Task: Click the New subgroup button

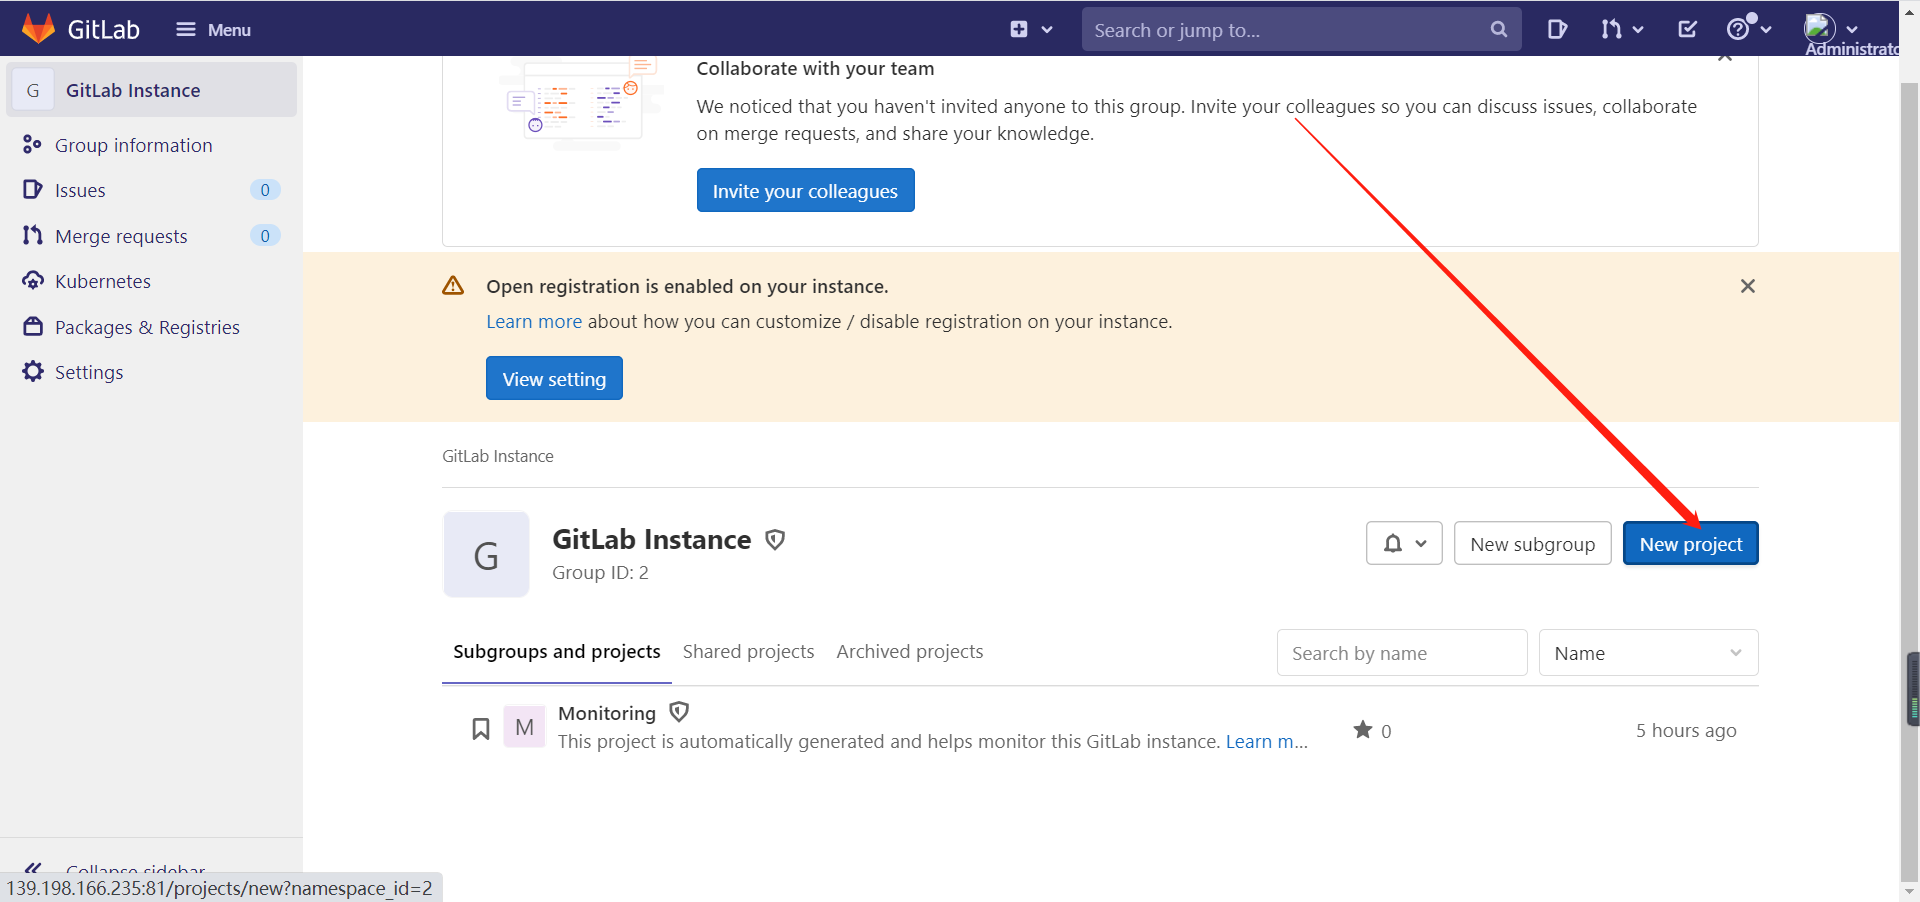Action: (1532, 543)
